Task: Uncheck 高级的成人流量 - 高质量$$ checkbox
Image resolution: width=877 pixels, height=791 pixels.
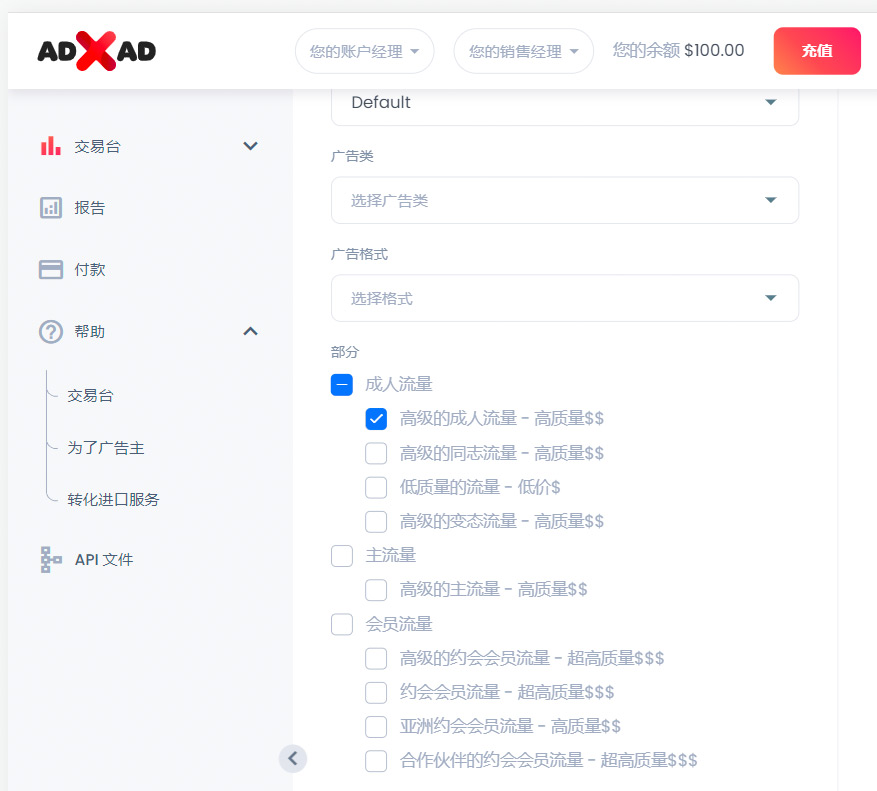Action: click(376, 419)
